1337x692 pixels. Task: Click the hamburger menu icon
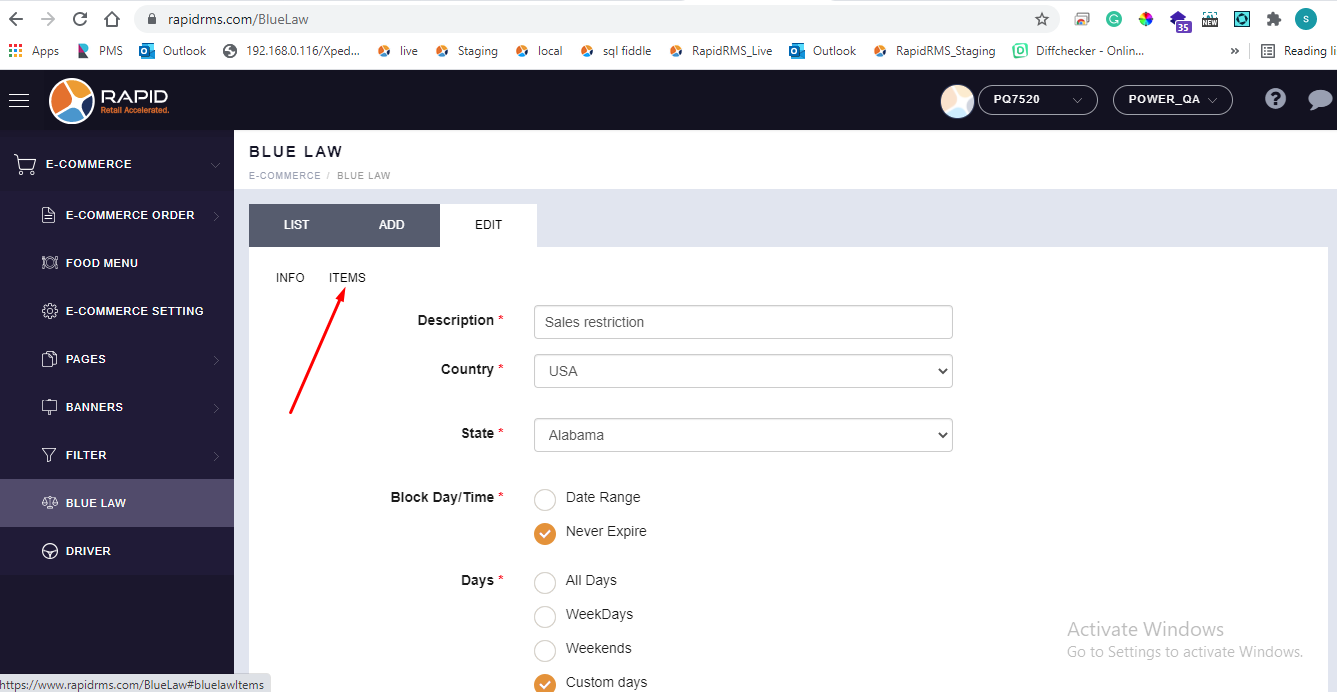pos(19,100)
